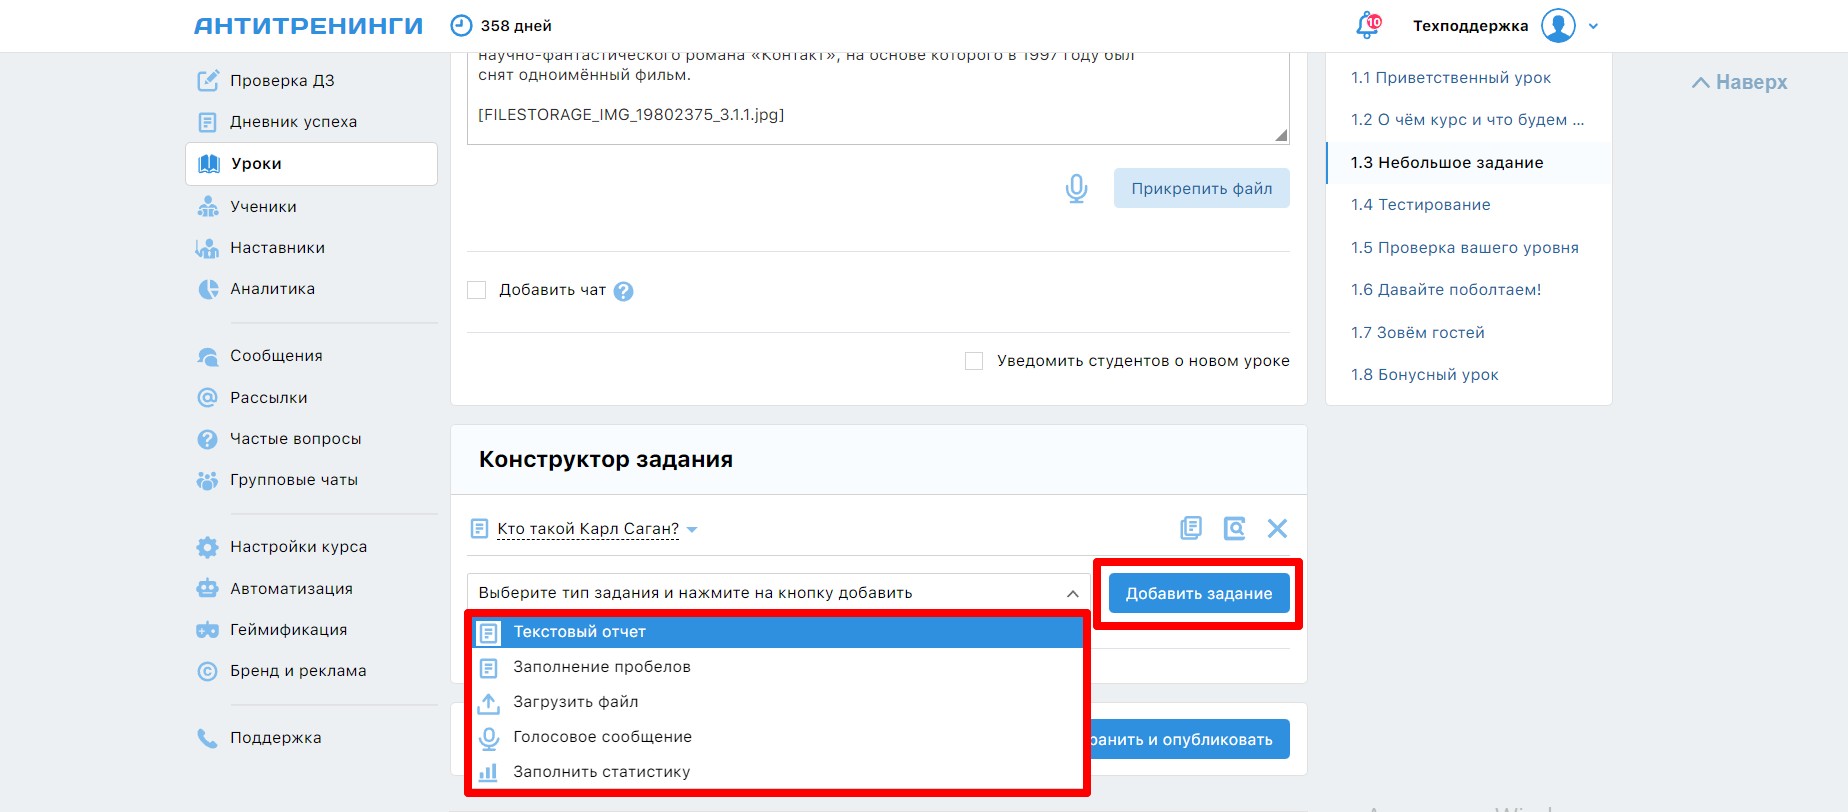
Task: Click the Прикрепить файл button
Action: pyautogui.click(x=1201, y=189)
